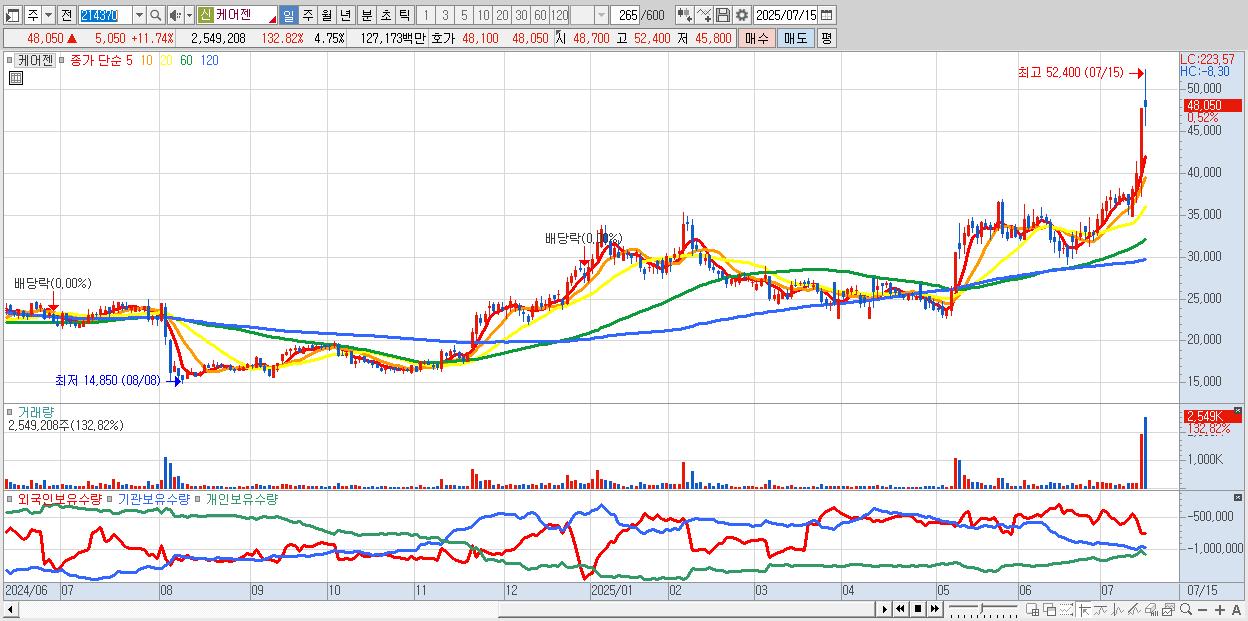This screenshot has width=1248, height=621.
Task: Select the 분 minute chart period
Action: 366,15
